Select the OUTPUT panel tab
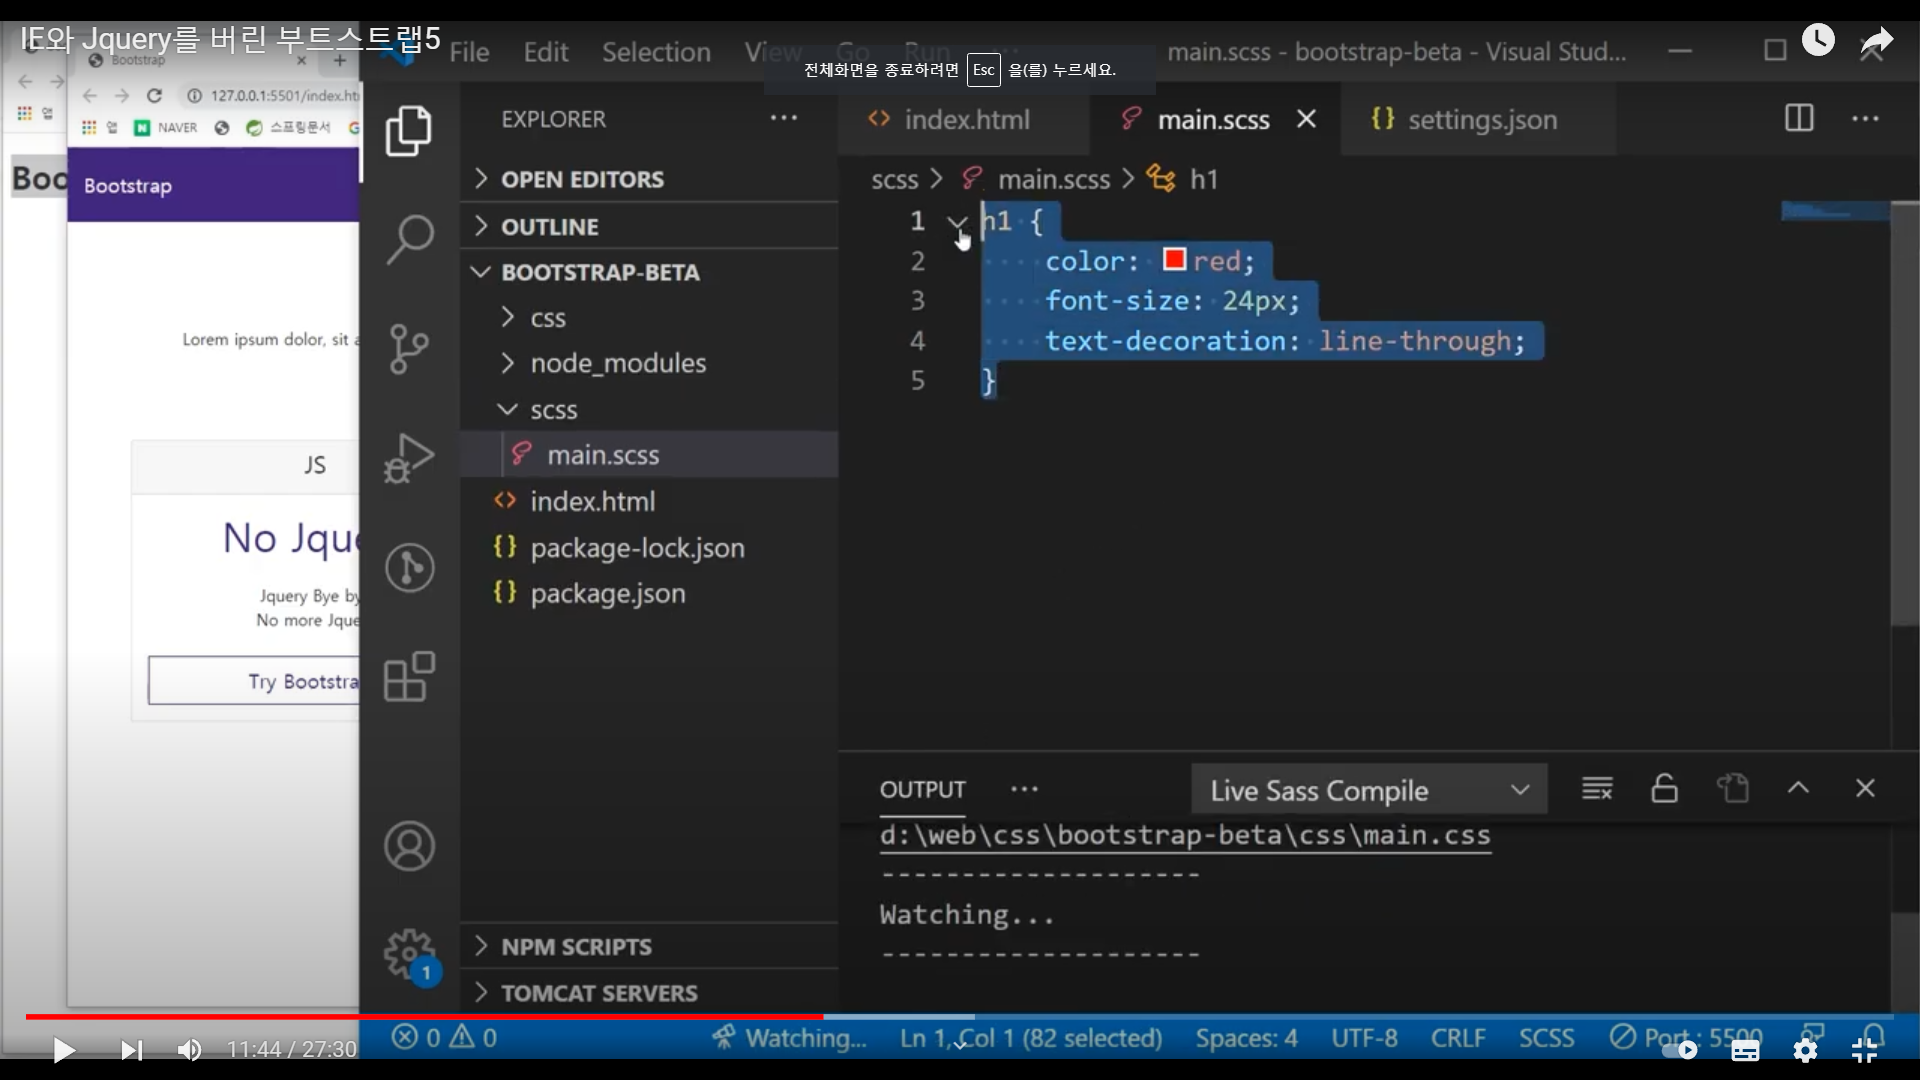The image size is (1920, 1080). (922, 790)
